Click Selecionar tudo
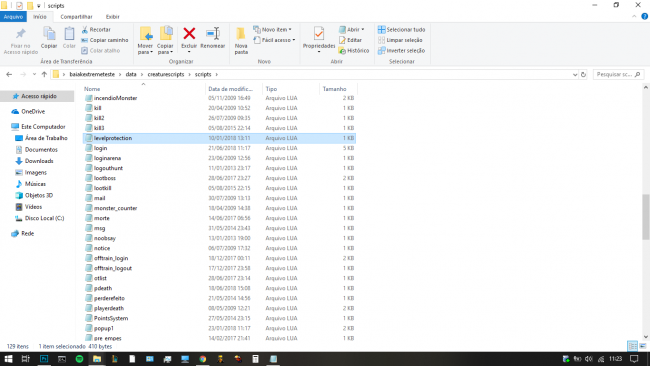Image resolution: width=650 pixels, height=366 pixels. point(401,29)
